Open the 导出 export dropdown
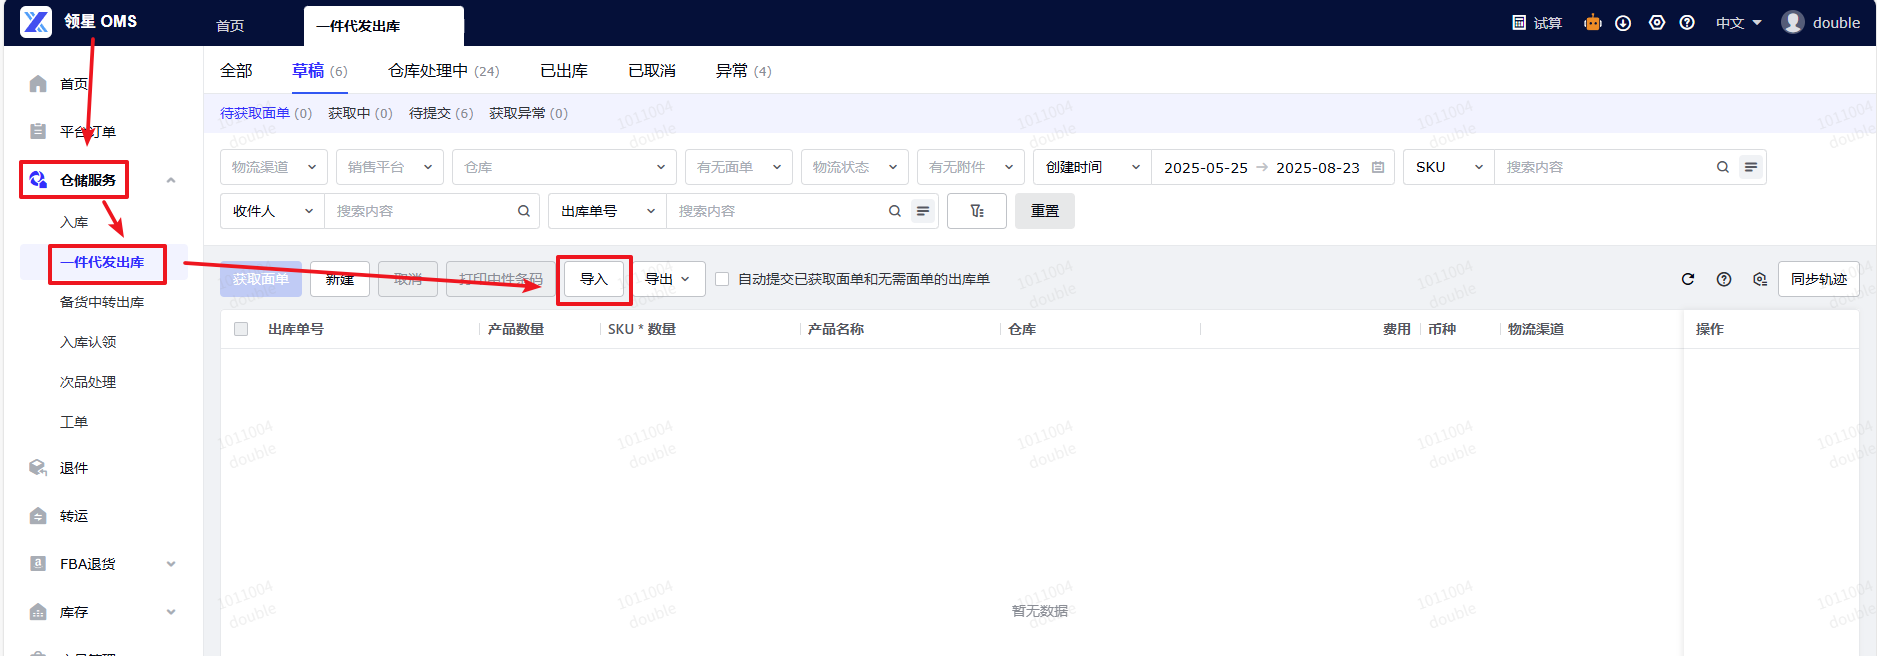Screen dimensions: 1877x656 click(x=667, y=279)
